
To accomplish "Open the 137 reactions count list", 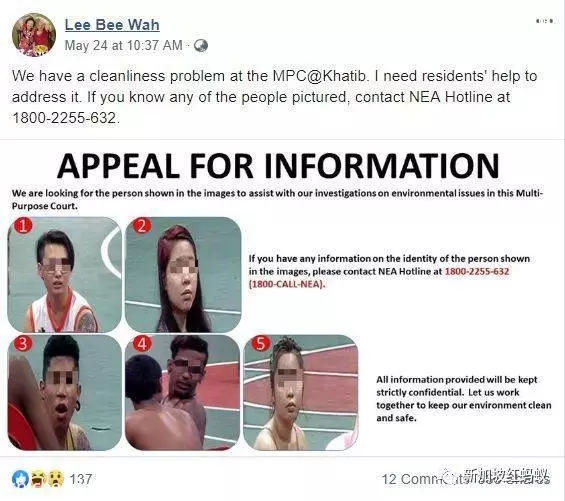I will pyautogui.click(x=80, y=479).
